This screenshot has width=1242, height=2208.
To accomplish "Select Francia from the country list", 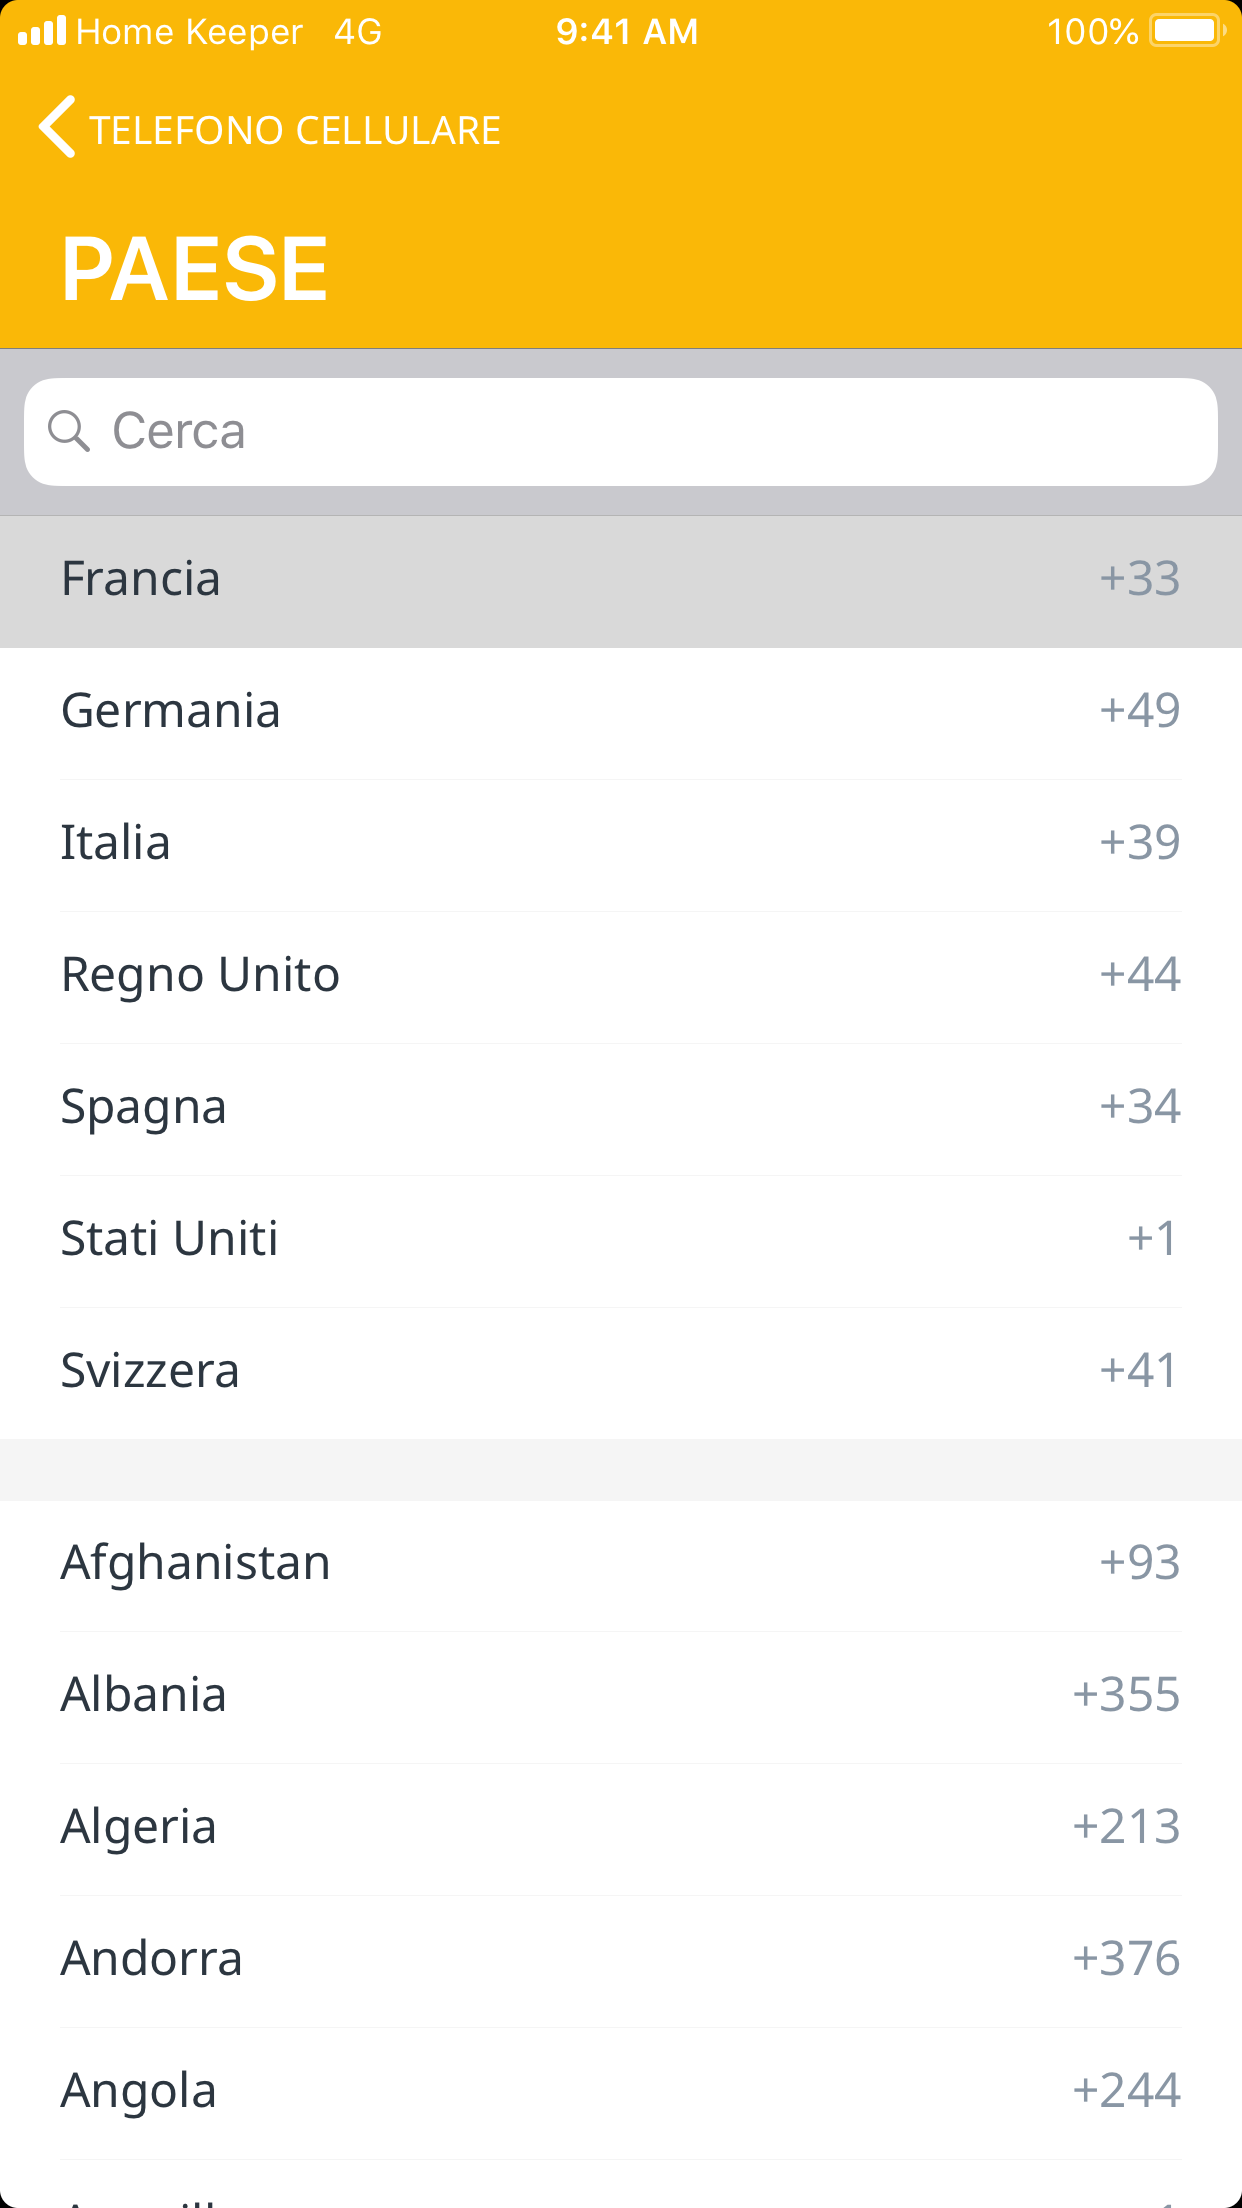I will [620, 580].
